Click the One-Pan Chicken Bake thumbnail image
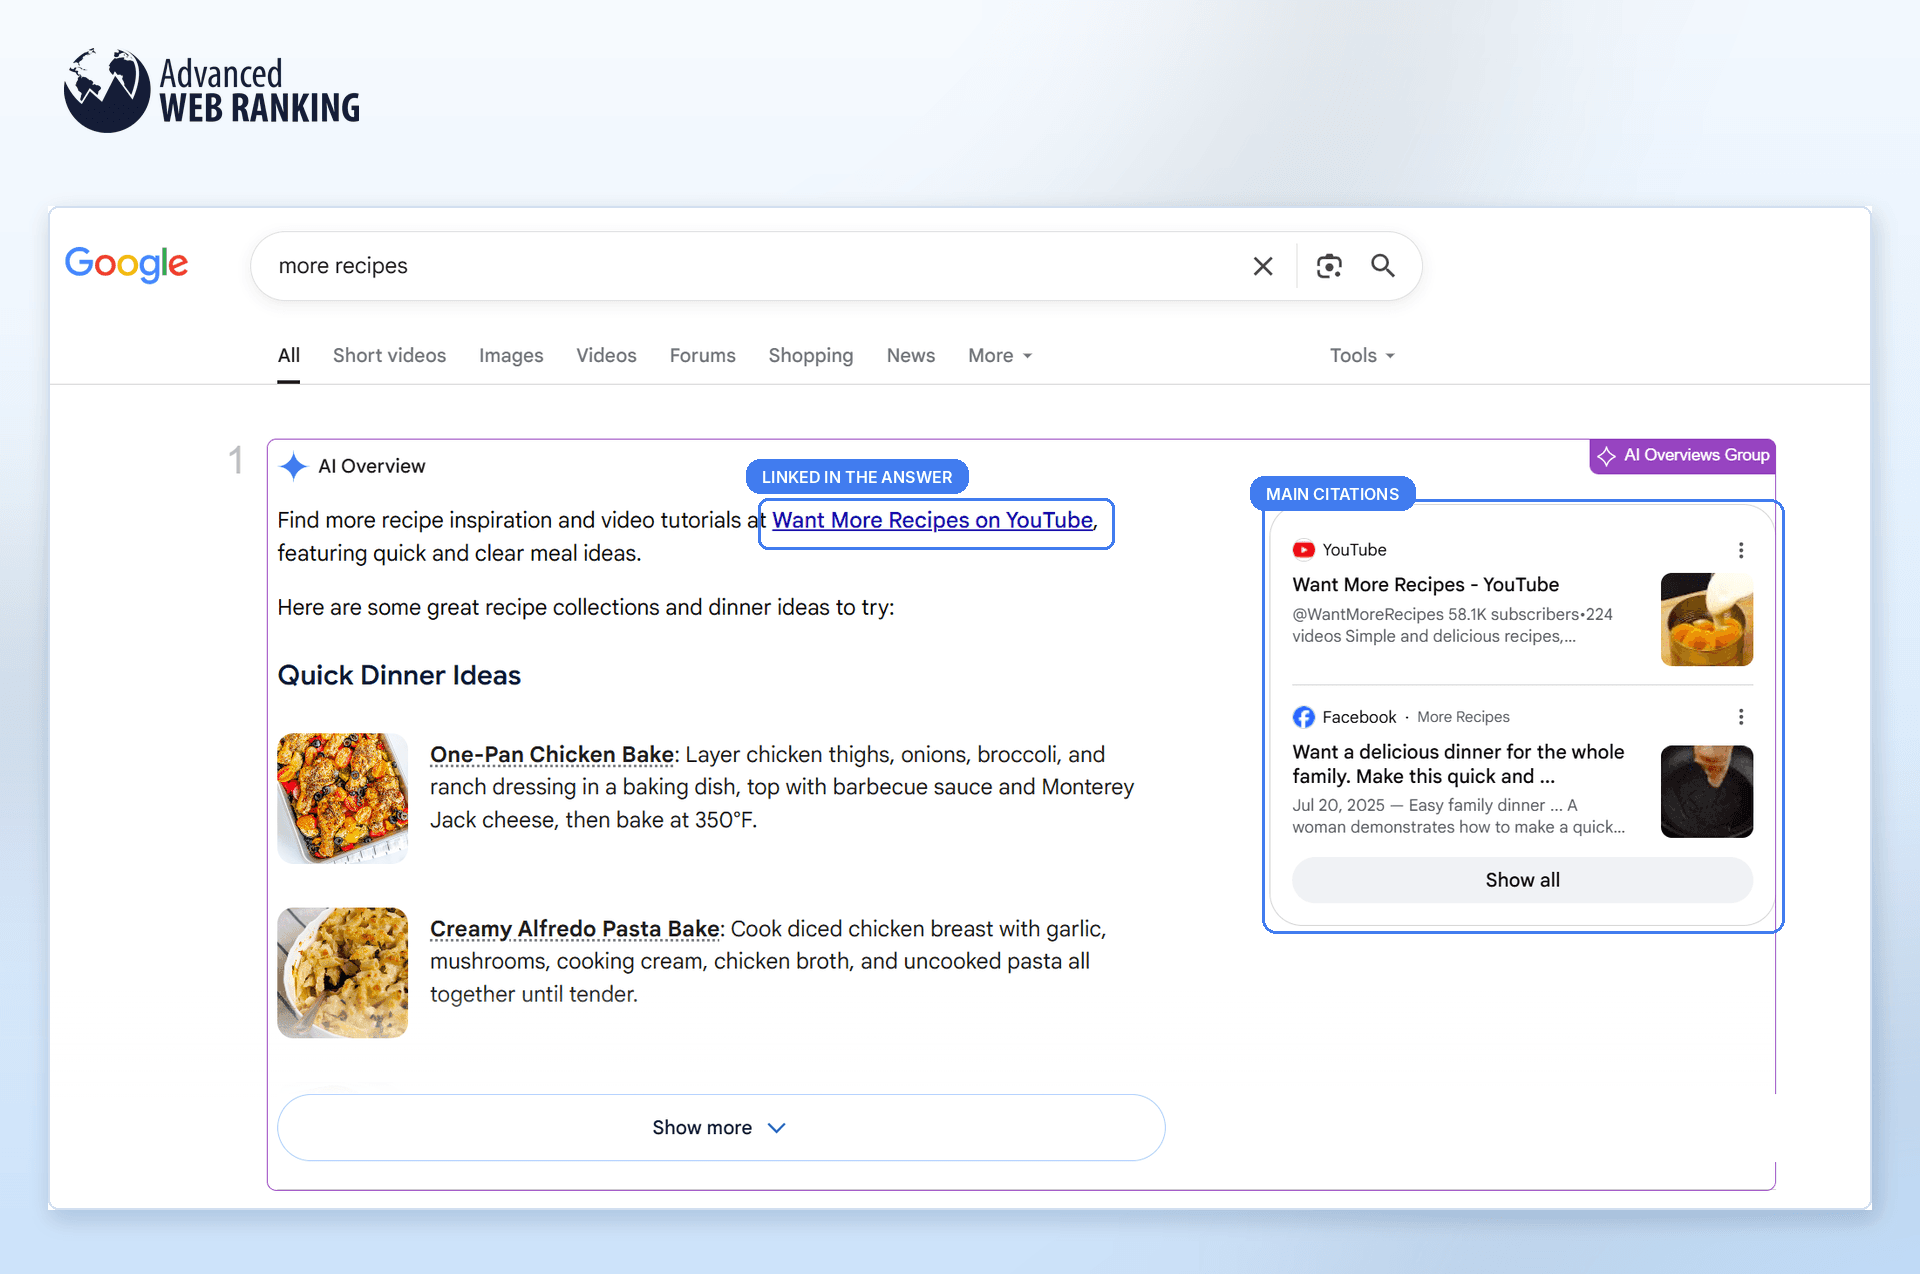Viewport: 1920px width, 1274px height. 343,798
